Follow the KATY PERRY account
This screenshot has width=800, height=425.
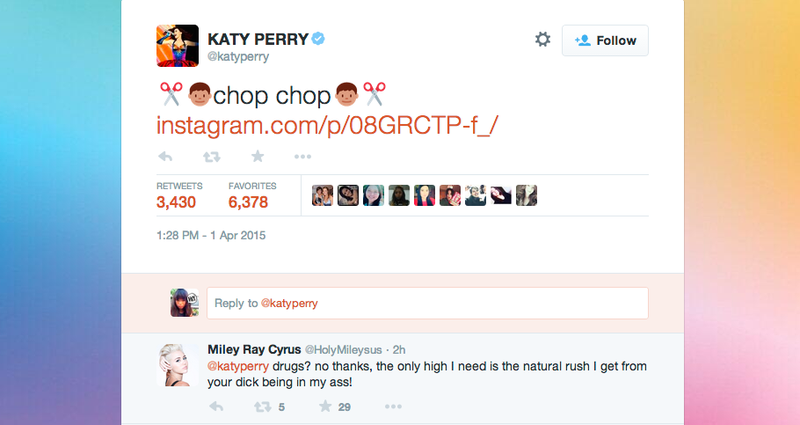click(605, 40)
